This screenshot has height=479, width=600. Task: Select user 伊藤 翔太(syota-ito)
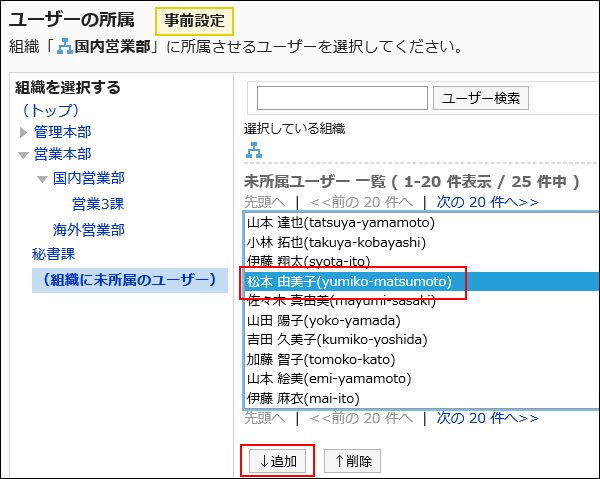[421, 261]
